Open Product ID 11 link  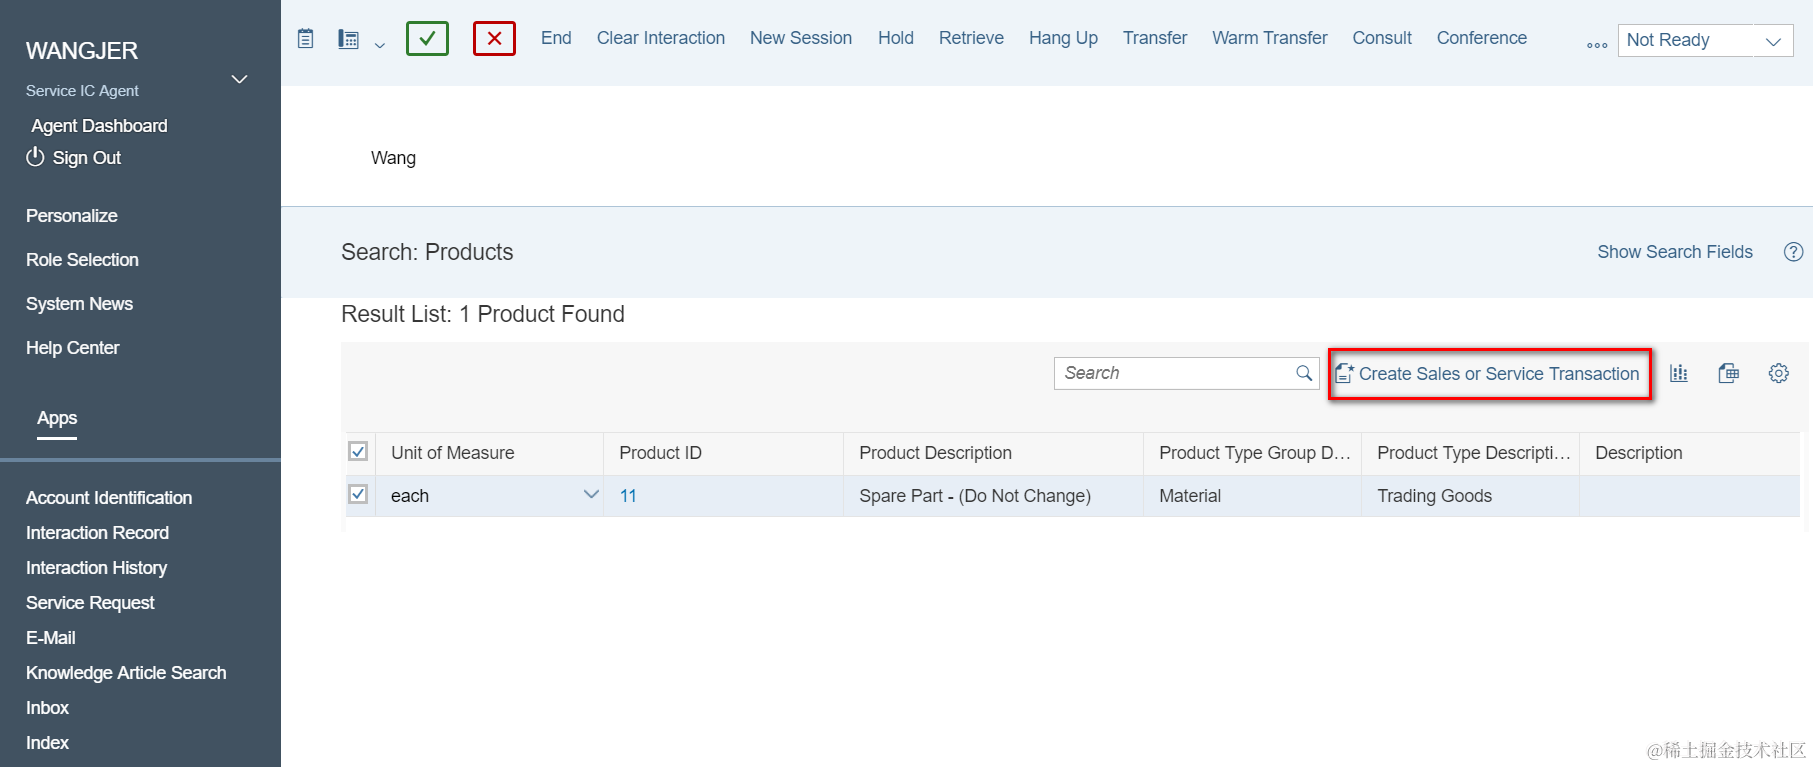628,496
